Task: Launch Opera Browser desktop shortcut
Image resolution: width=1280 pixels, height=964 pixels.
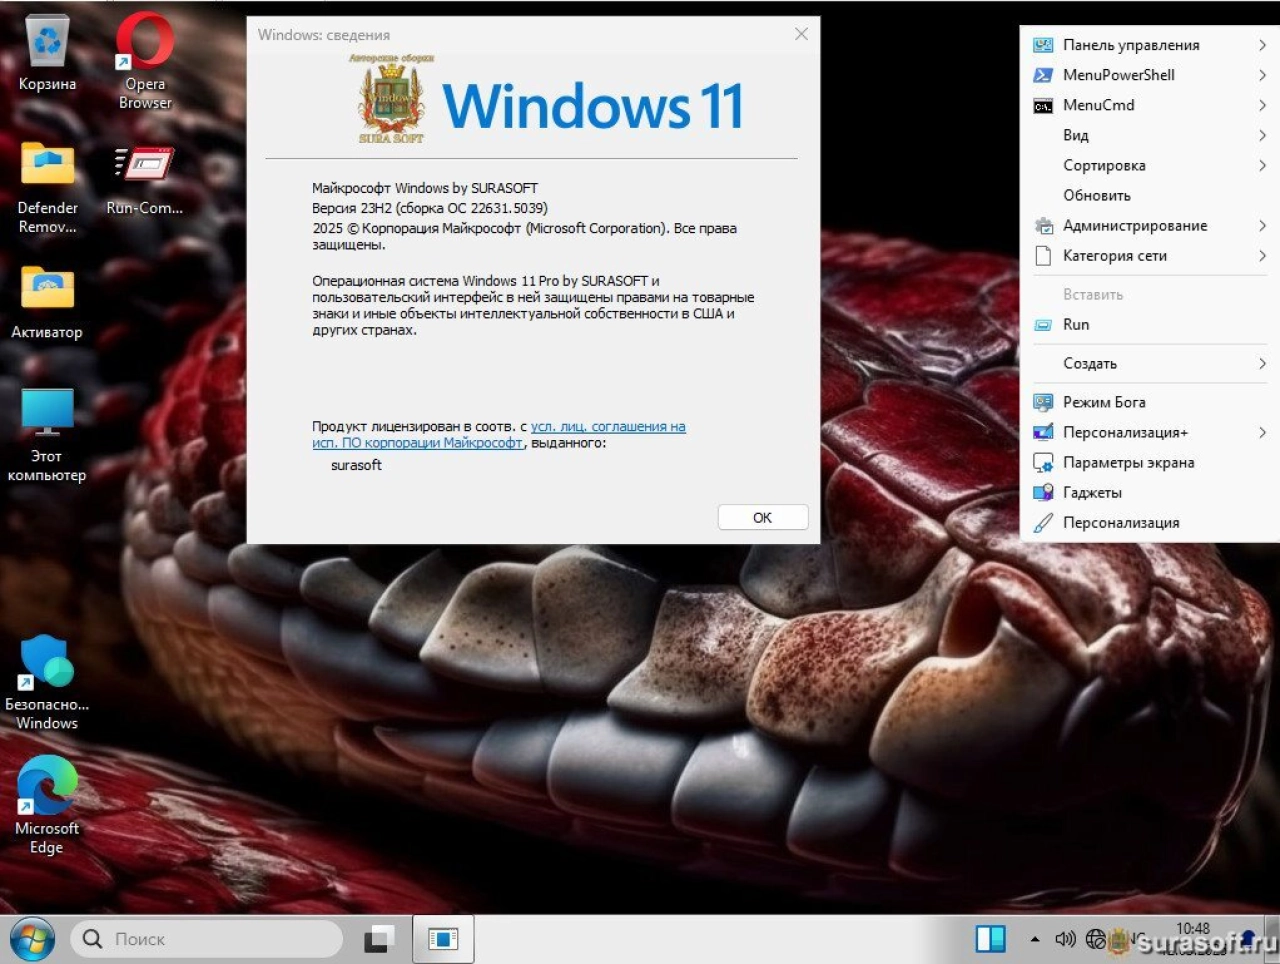Action: (145, 60)
